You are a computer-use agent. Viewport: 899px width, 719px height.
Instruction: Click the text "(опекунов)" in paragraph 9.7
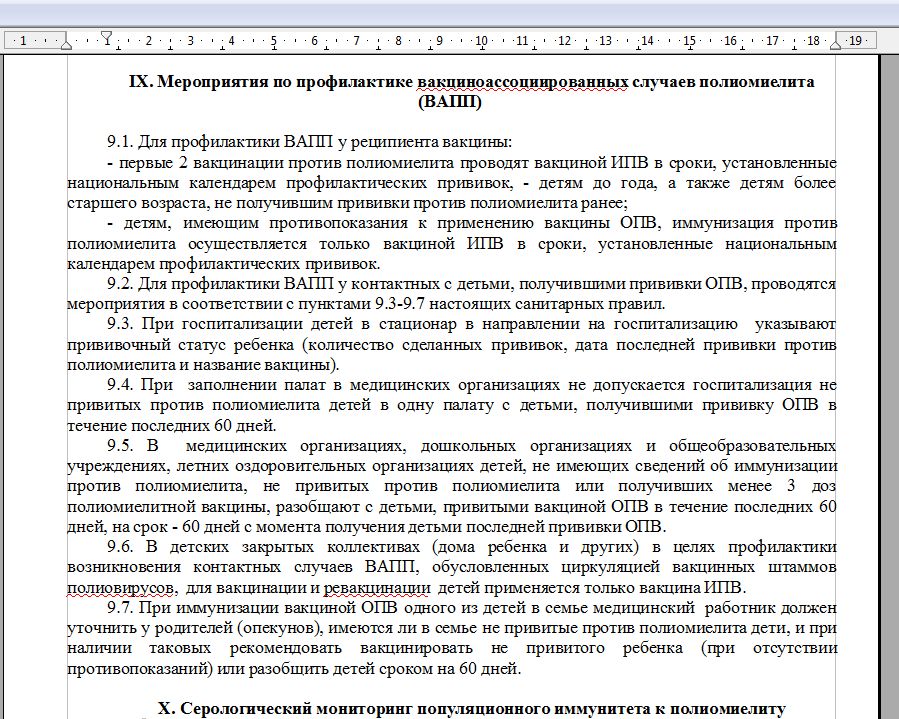click(279, 628)
